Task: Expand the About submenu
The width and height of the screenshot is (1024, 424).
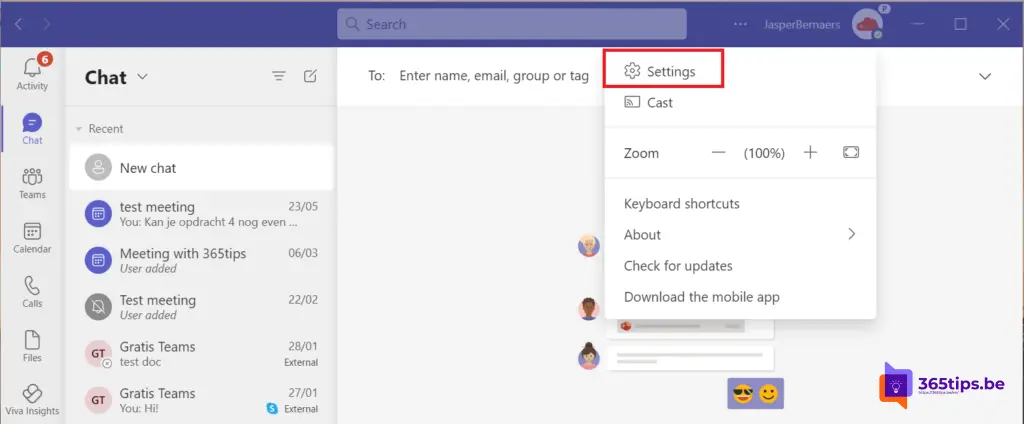Action: 740,235
